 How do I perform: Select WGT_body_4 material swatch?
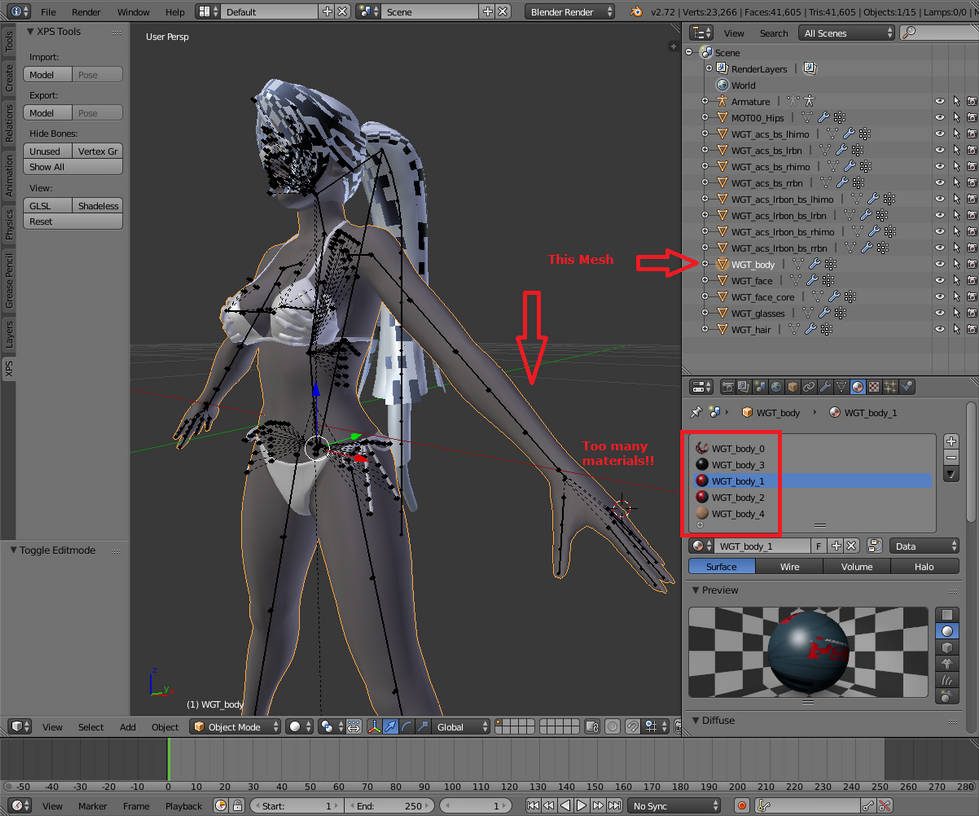click(702, 513)
